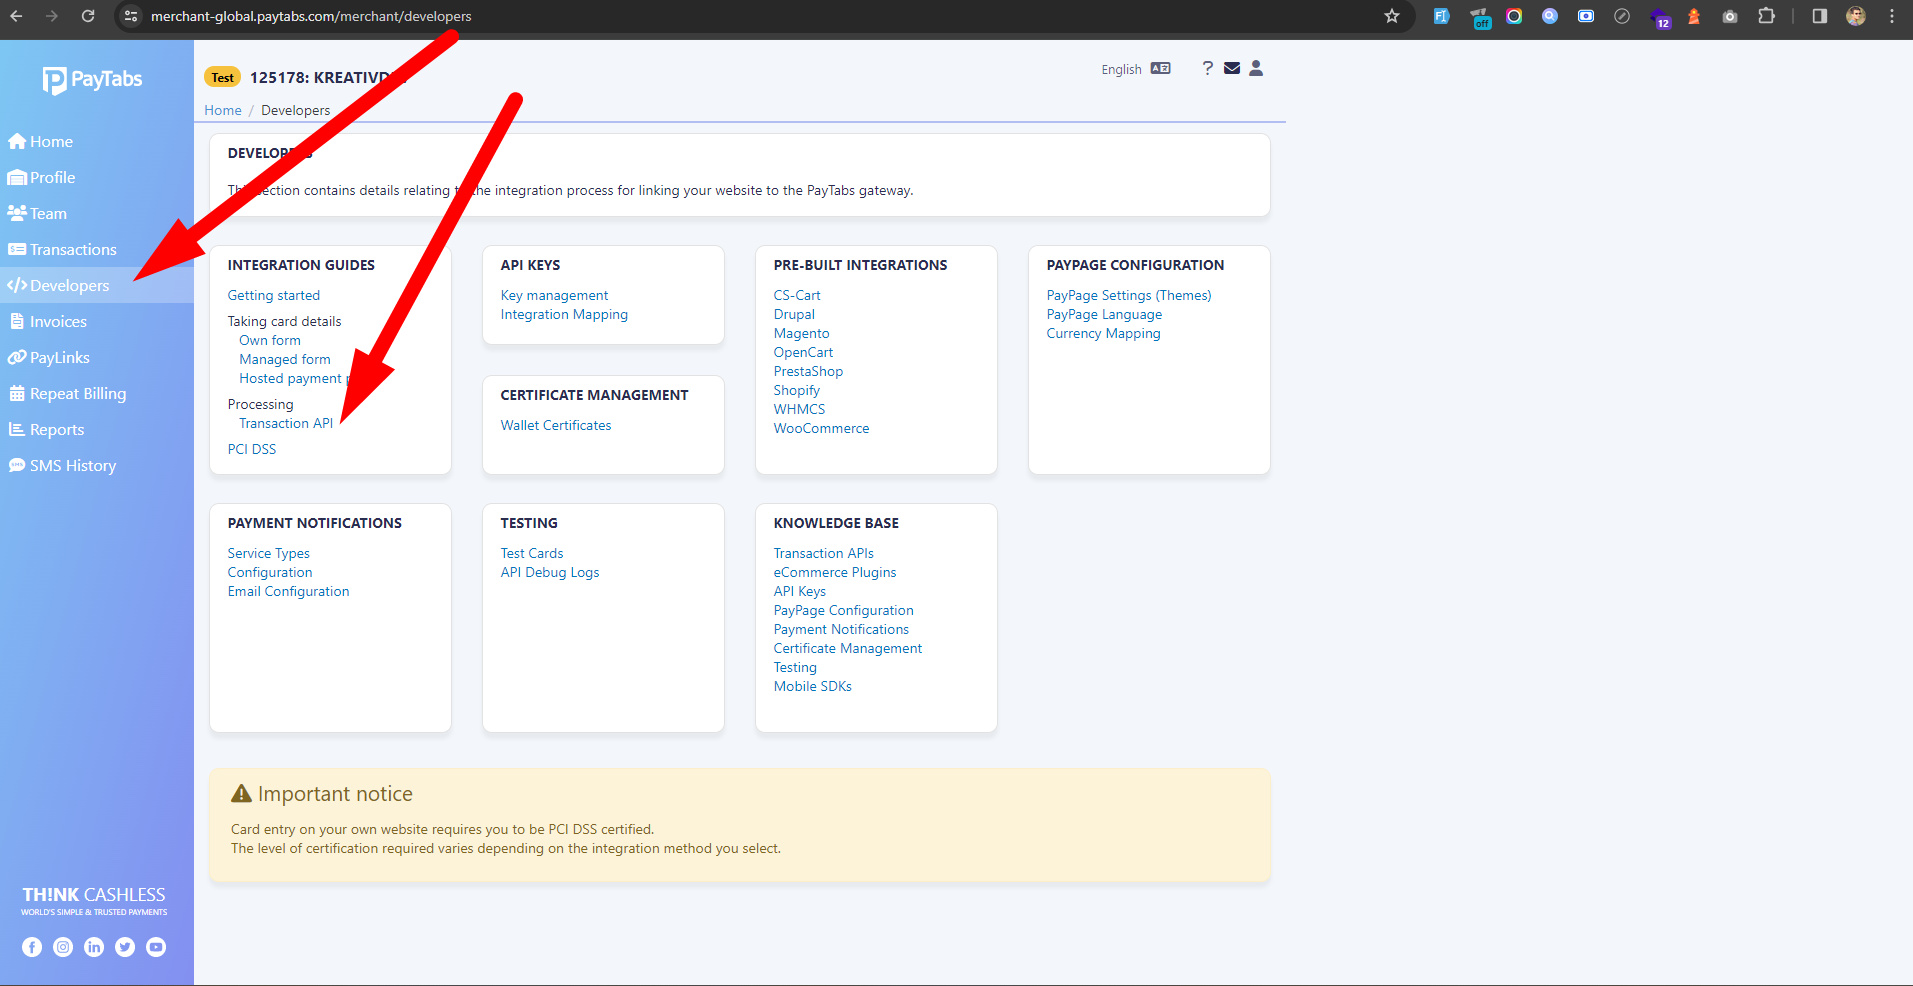
Task: Open Configuration under Payment Notifications
Action: click(x=270, y=572)
